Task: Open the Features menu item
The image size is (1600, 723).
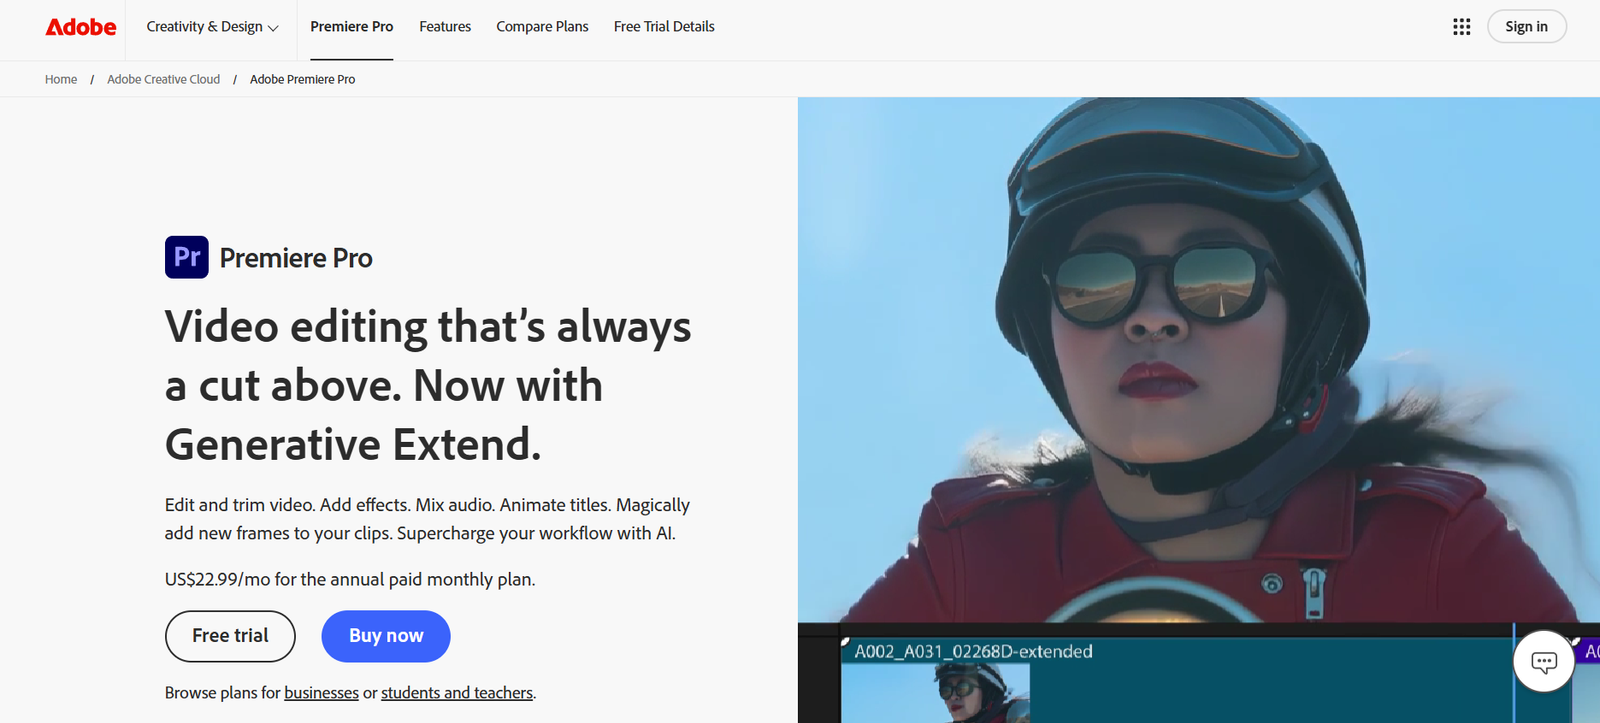Action: point(445,27)
